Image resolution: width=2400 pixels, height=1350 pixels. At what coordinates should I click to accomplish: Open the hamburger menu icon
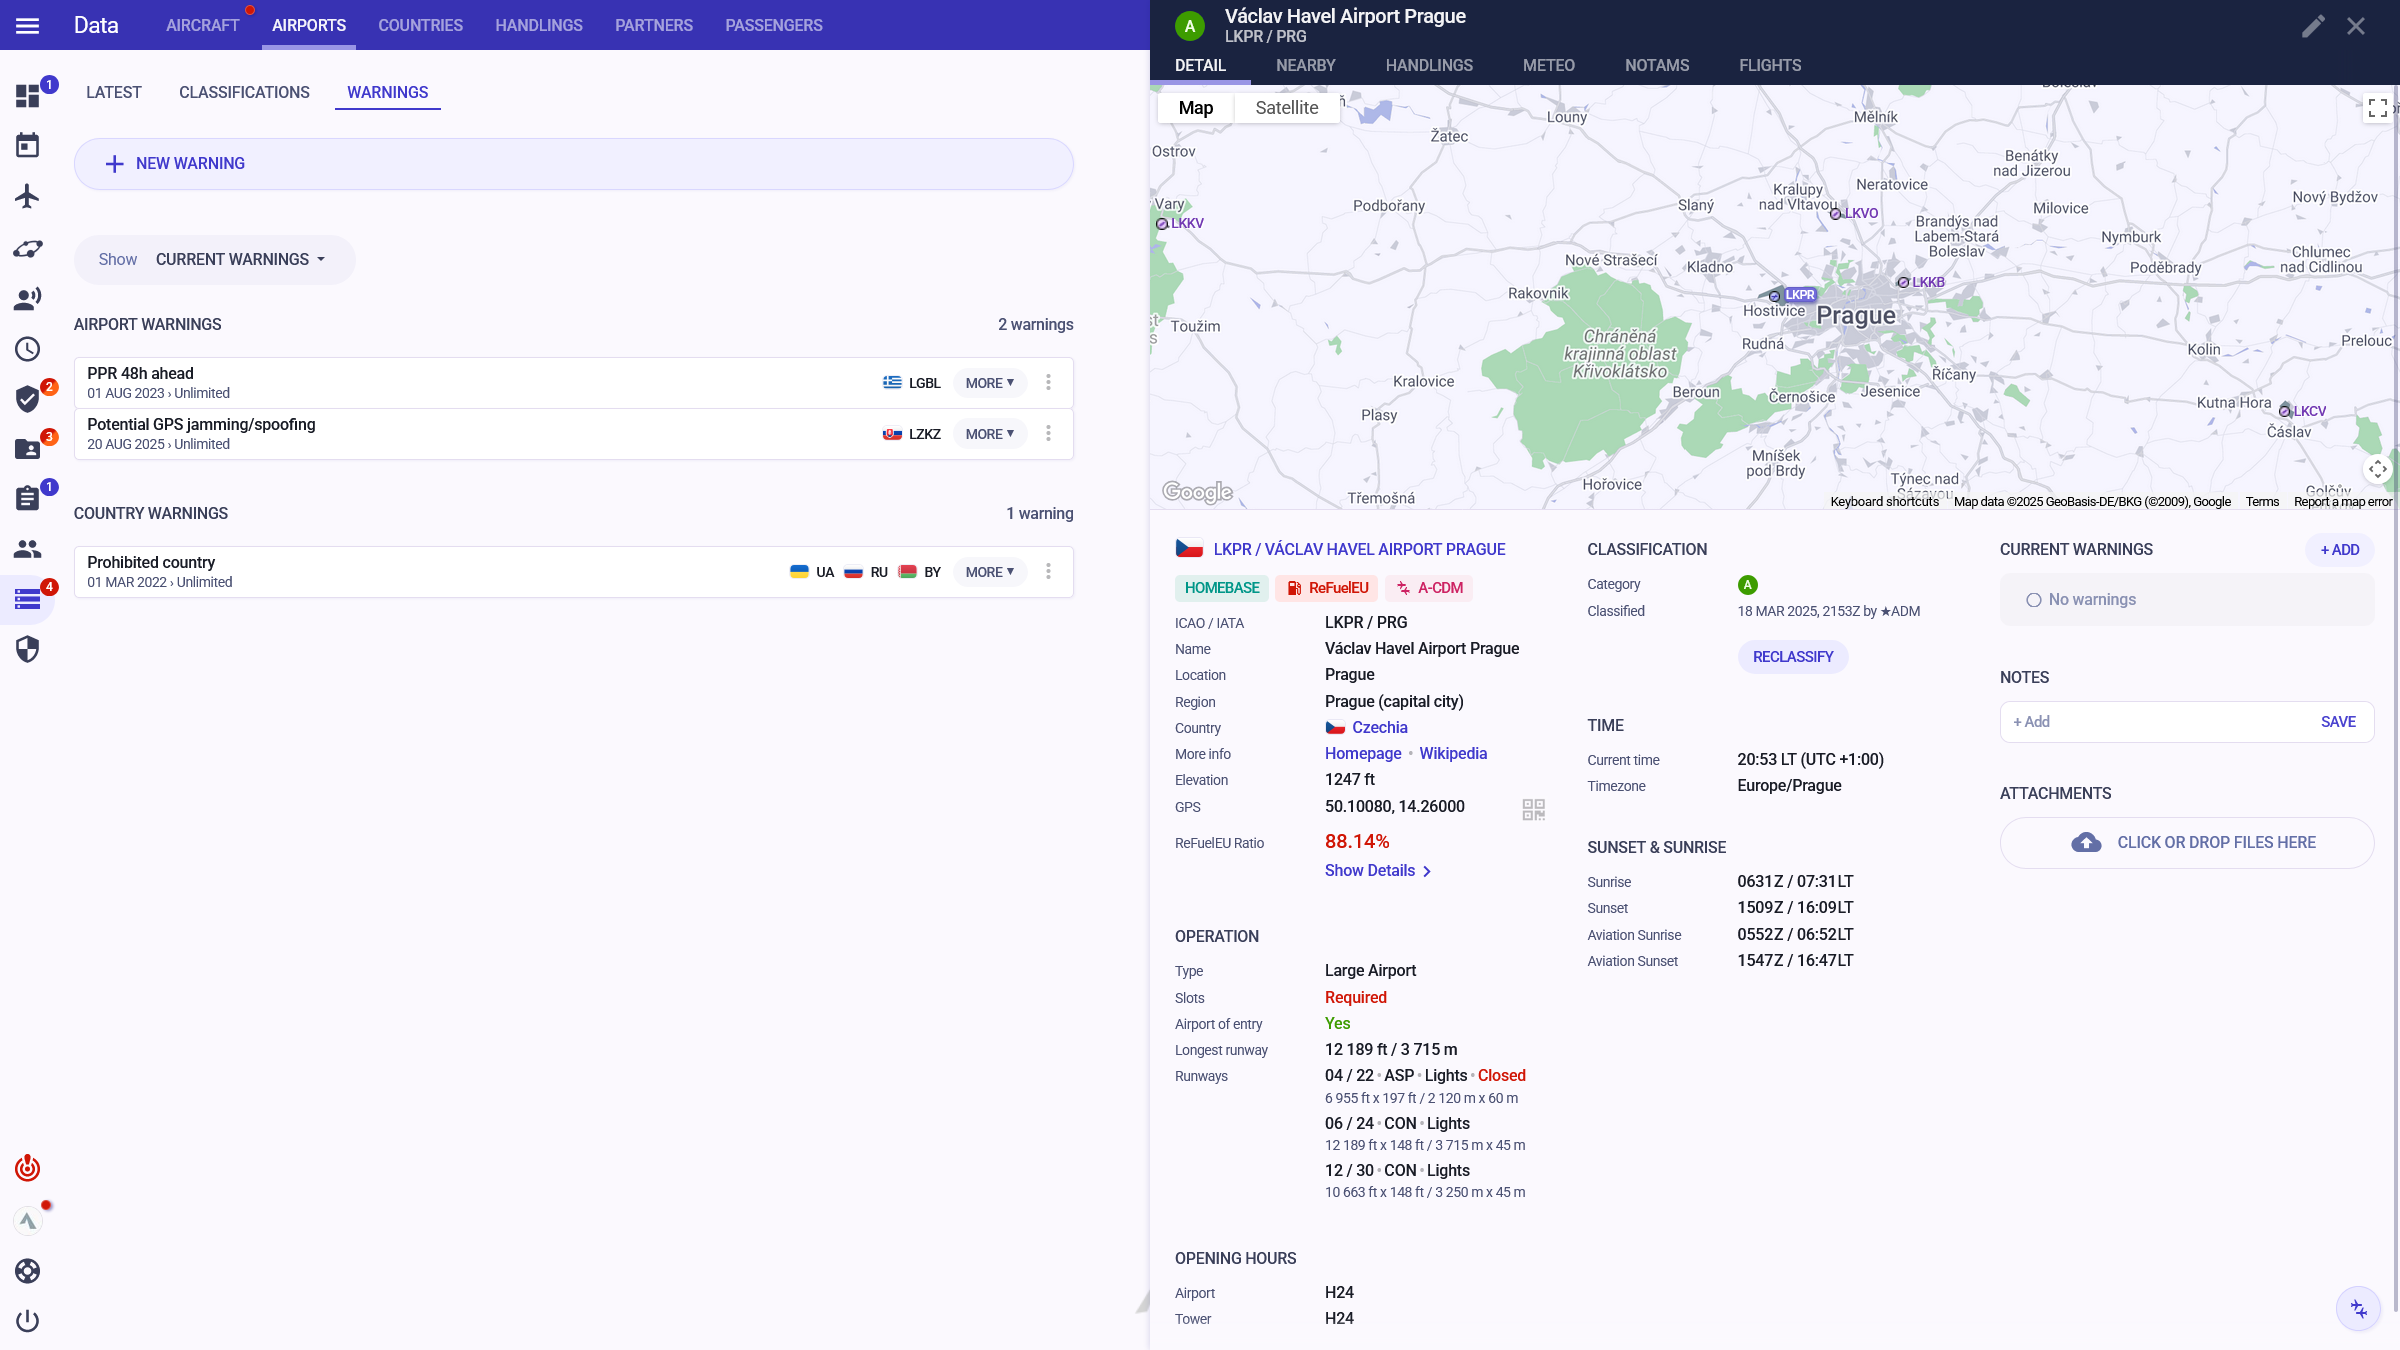tap(28, 25)
